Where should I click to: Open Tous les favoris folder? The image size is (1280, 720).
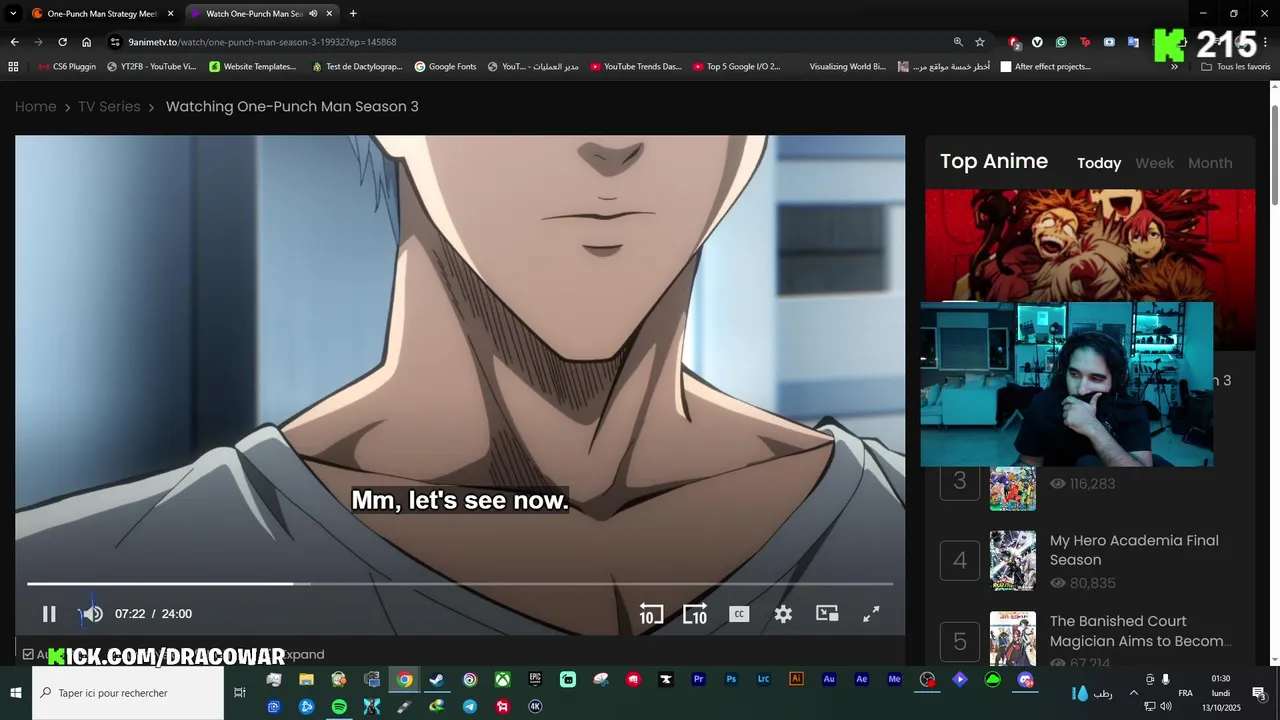pos(1236,67)
